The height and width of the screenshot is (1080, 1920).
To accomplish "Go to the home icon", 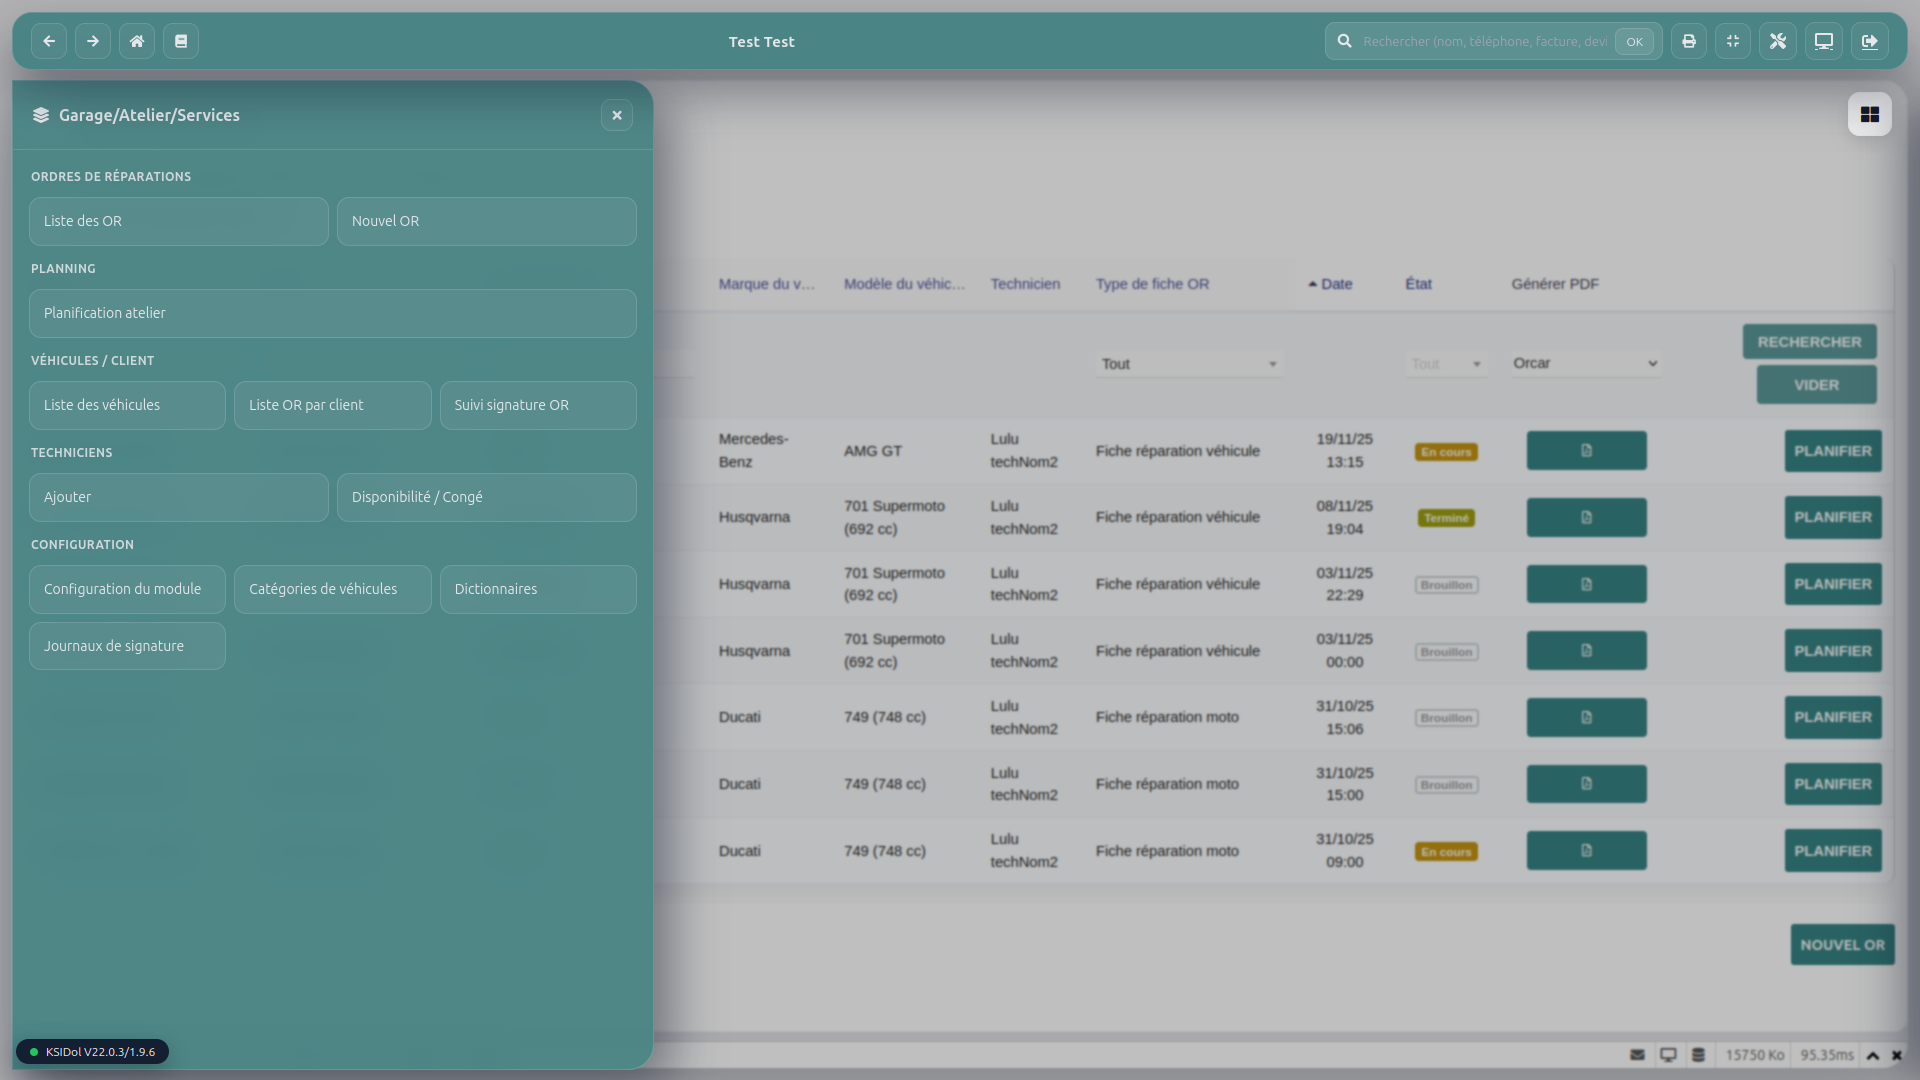I will point(137,41).
